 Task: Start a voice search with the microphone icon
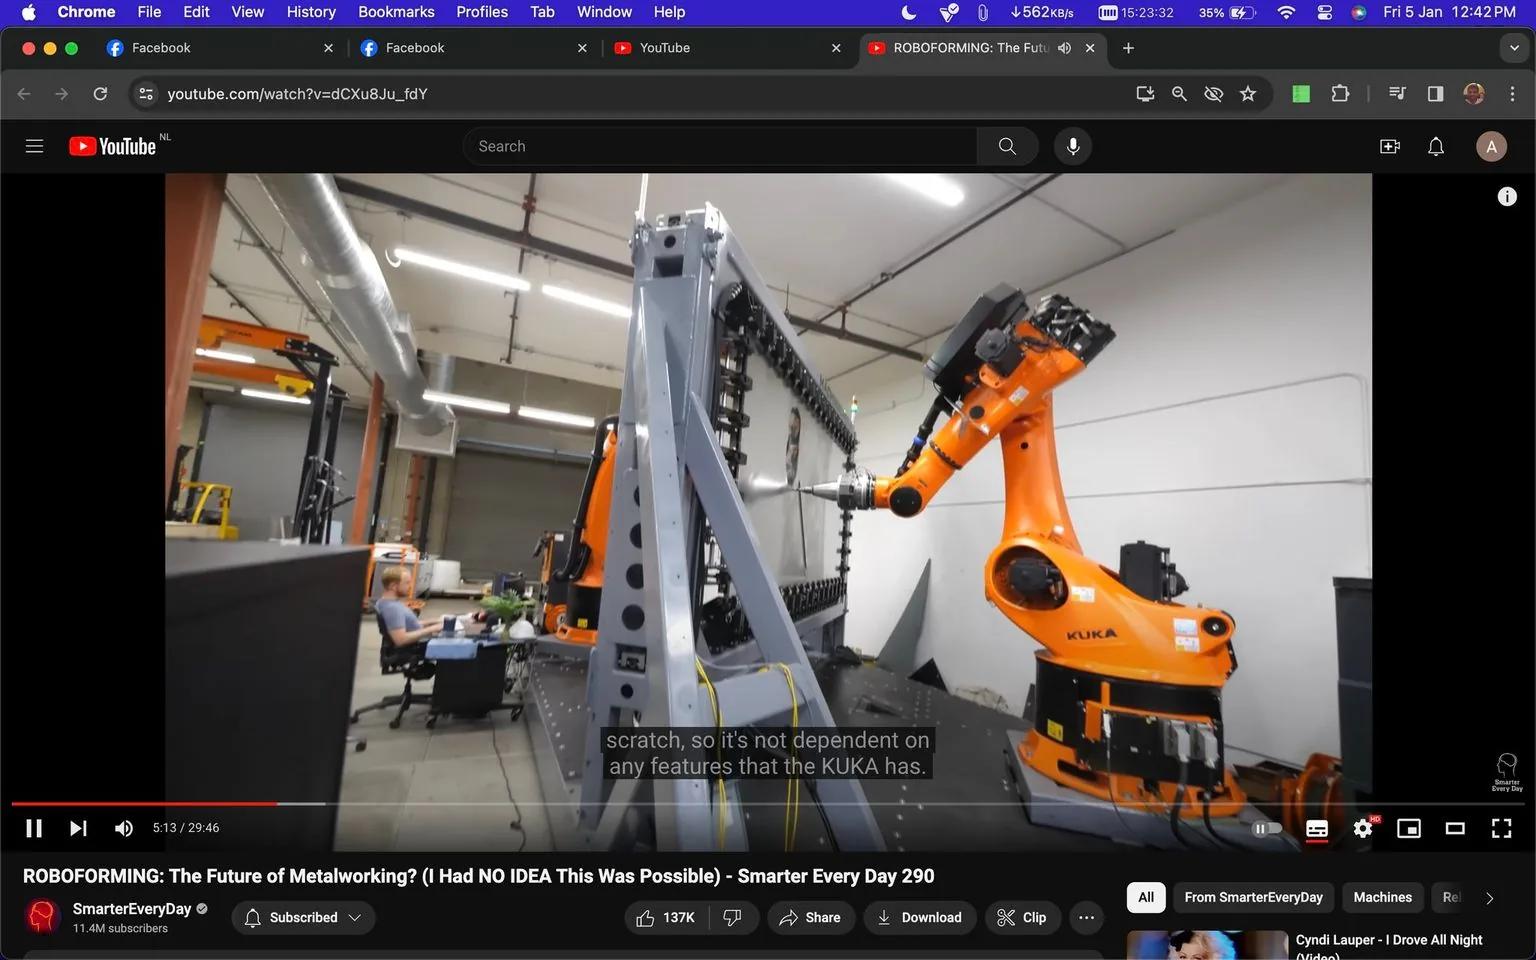pyautogui.click(x=1072, y=146)
